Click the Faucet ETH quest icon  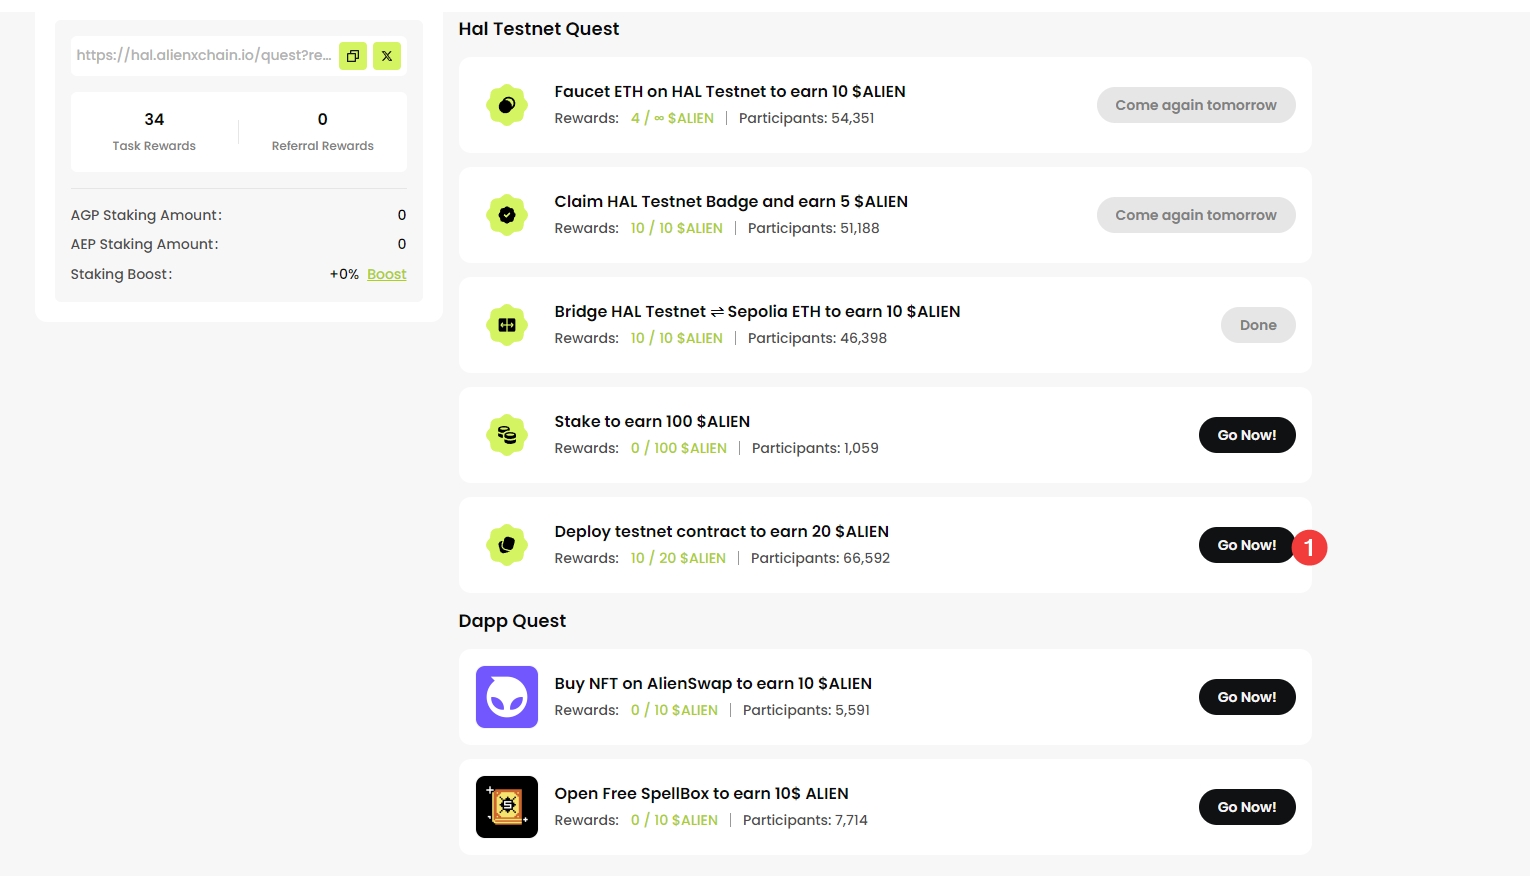click(507, 105)
